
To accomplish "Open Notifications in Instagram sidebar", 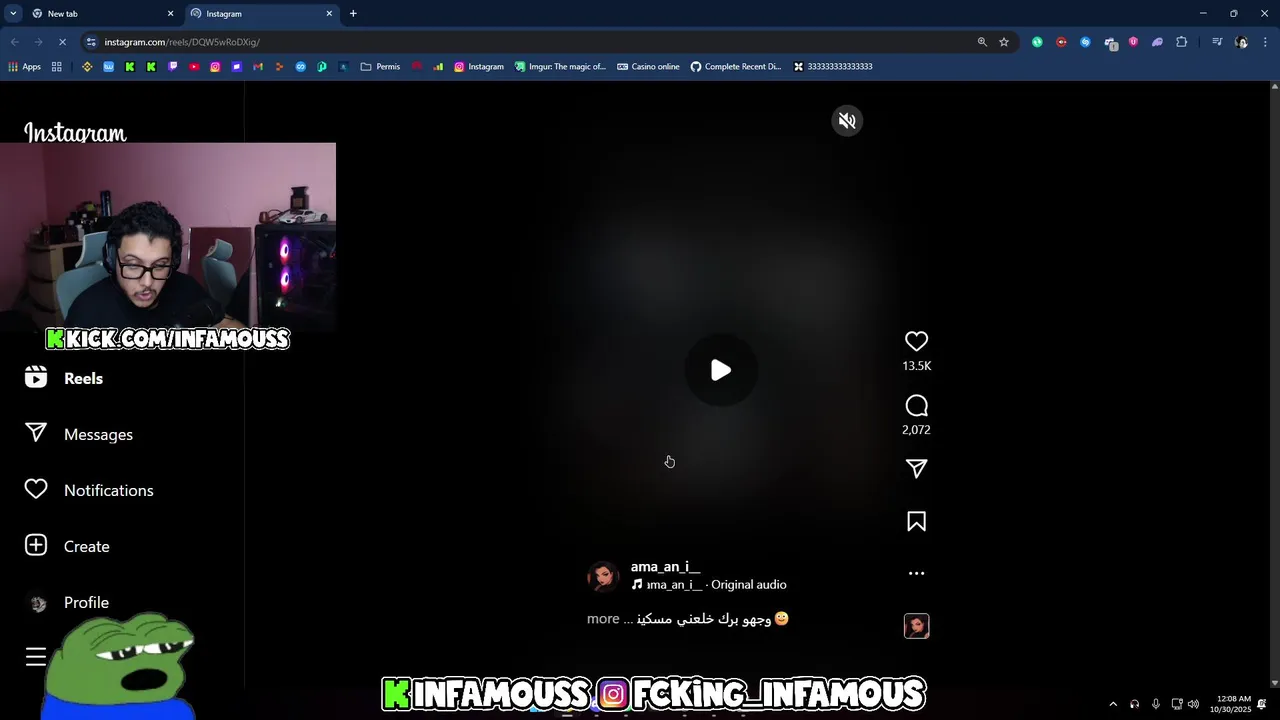I will coord(89,490).
